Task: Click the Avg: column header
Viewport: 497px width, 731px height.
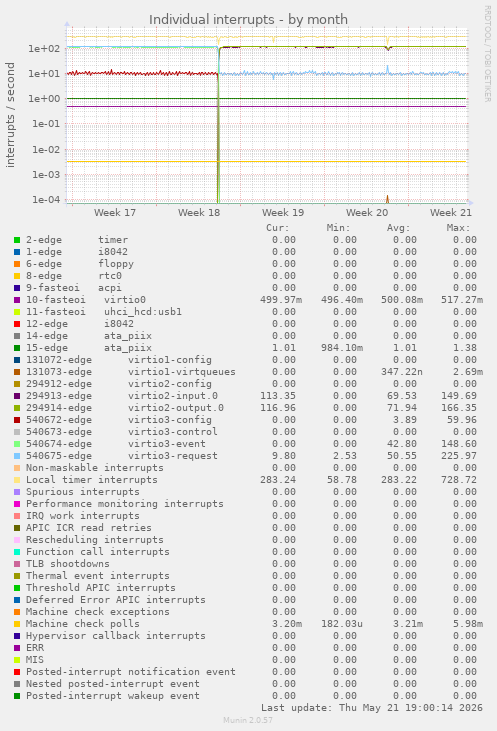Action: point(398,228)
